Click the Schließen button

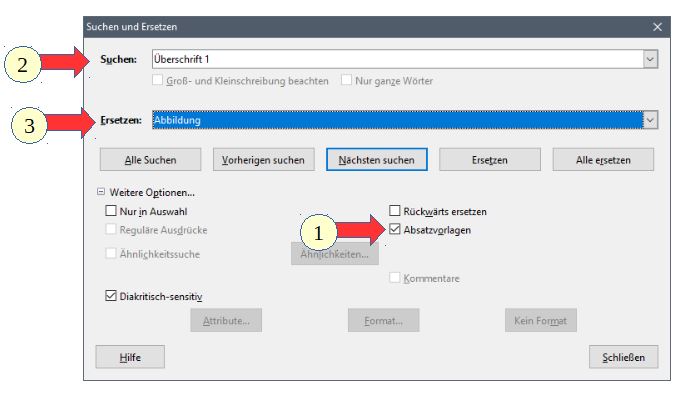coord(624,357)
